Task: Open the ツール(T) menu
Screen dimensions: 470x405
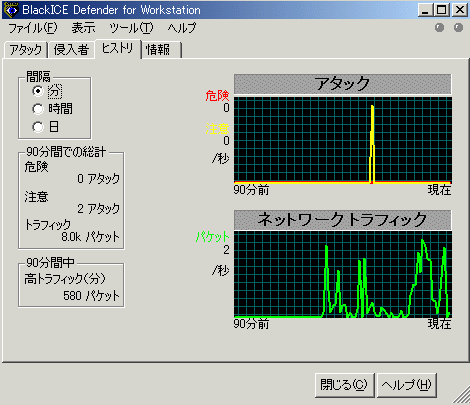Action: pos(131,28)
